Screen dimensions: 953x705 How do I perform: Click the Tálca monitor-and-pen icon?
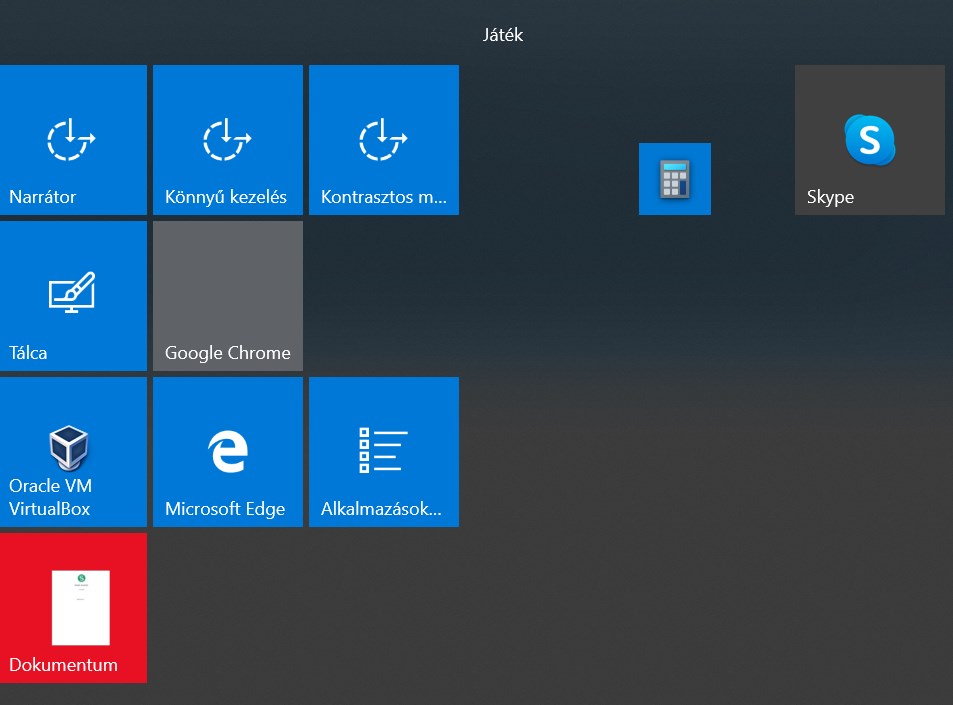(x=72, y=292)
